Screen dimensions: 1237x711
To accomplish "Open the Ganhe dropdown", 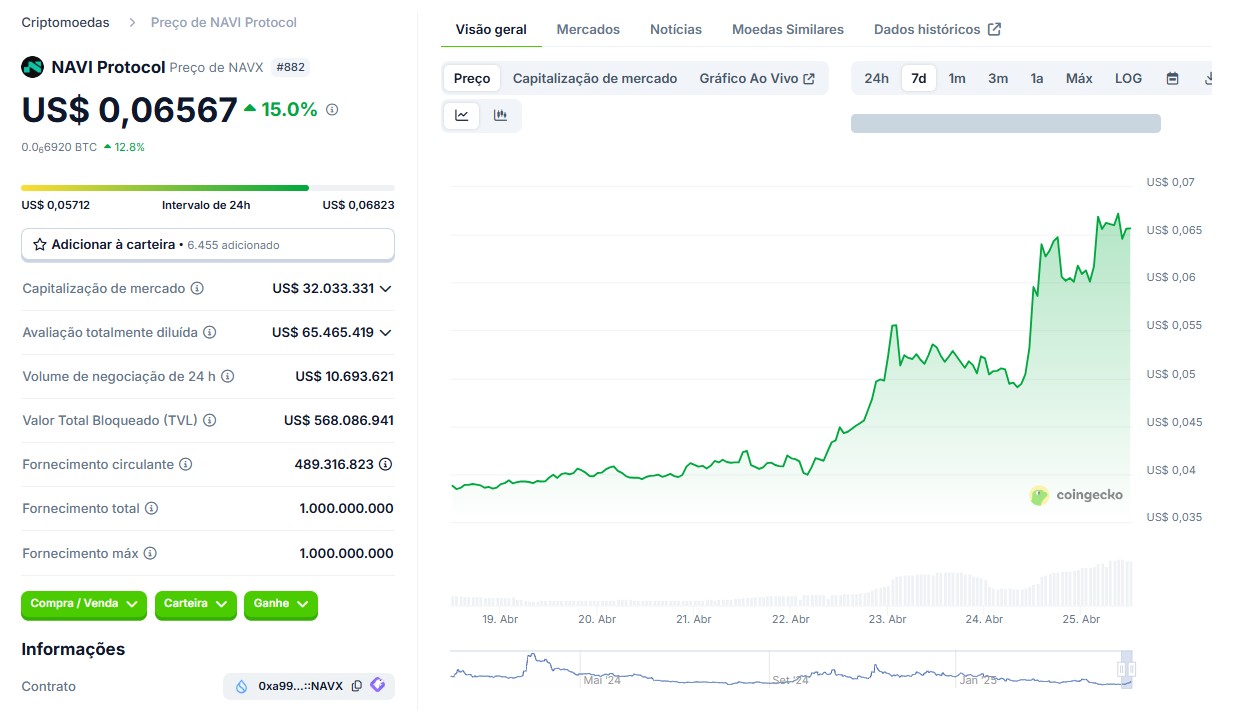I will (281, 604).
